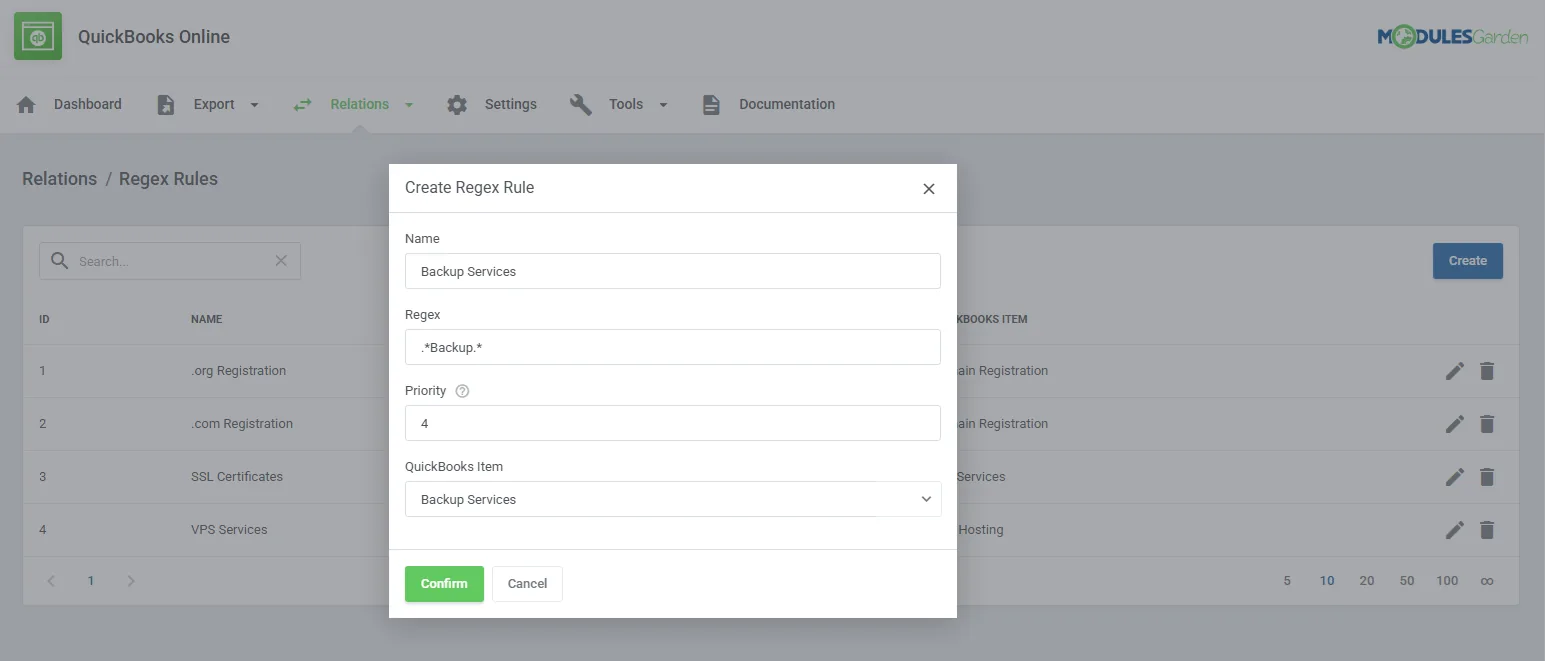
Task: Click the Search input box
Action: point(170,261)
